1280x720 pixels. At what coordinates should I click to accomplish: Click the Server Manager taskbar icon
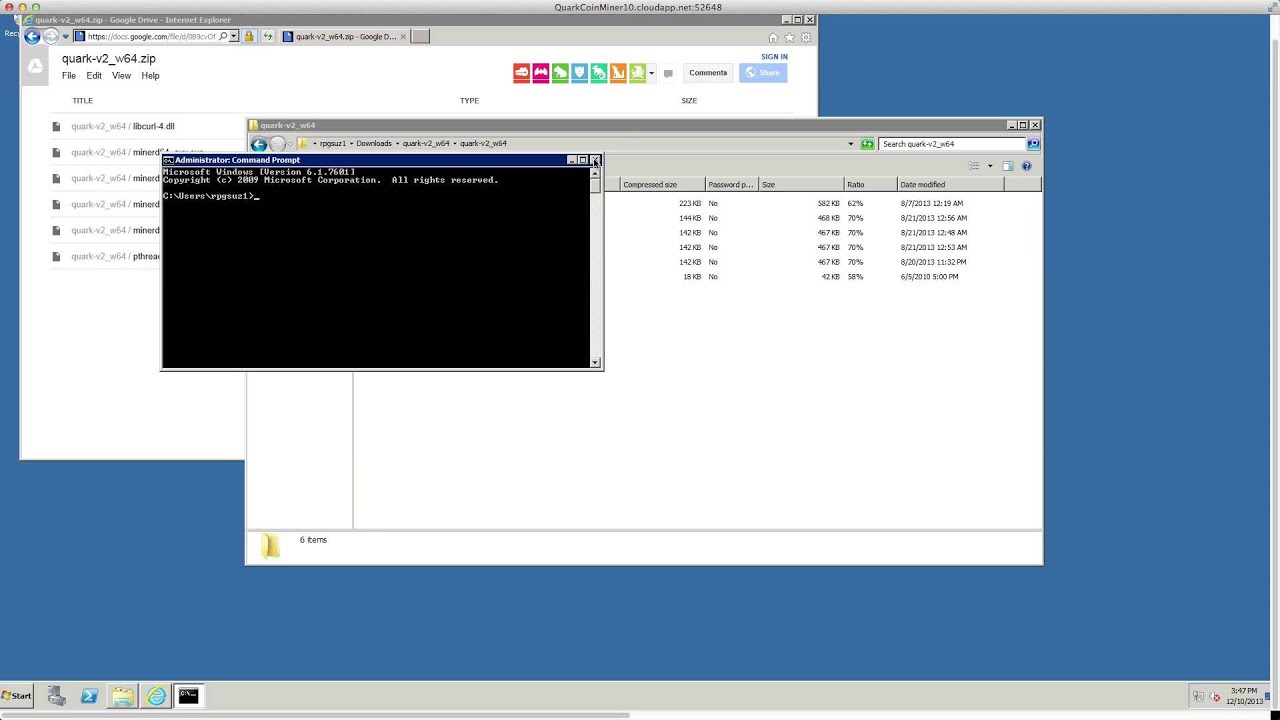[x=56, y=696]
